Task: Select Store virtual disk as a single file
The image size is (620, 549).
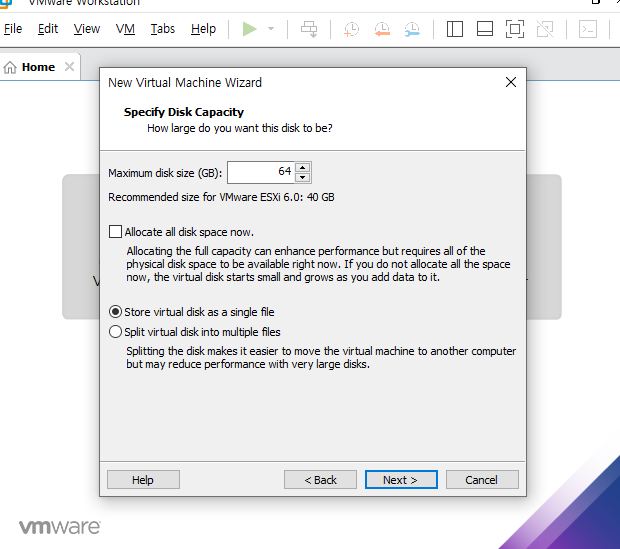Action: (x=115, y=312)
